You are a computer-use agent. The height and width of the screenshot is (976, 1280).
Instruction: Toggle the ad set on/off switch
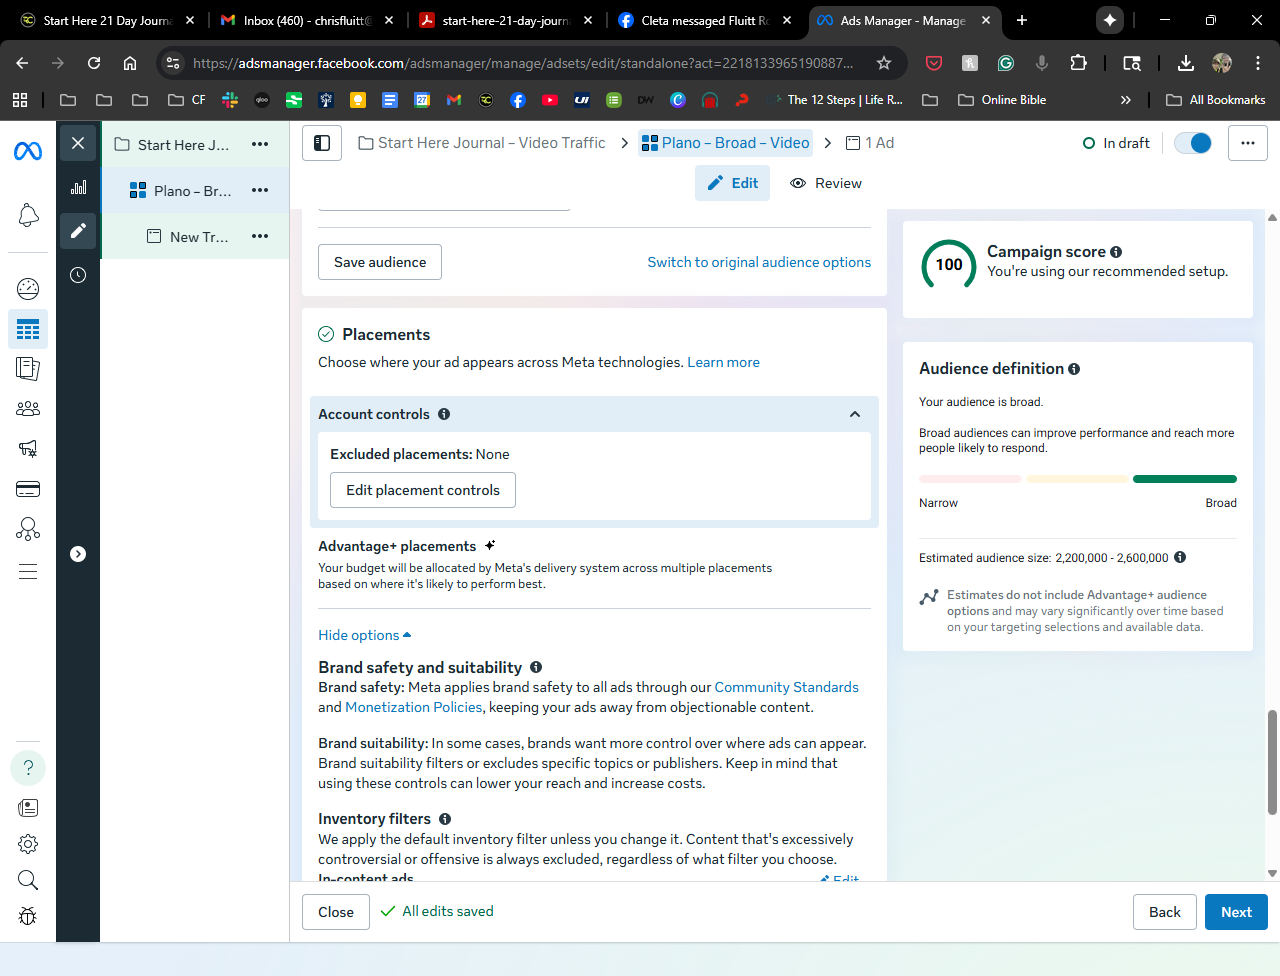tap(1193, 143)
